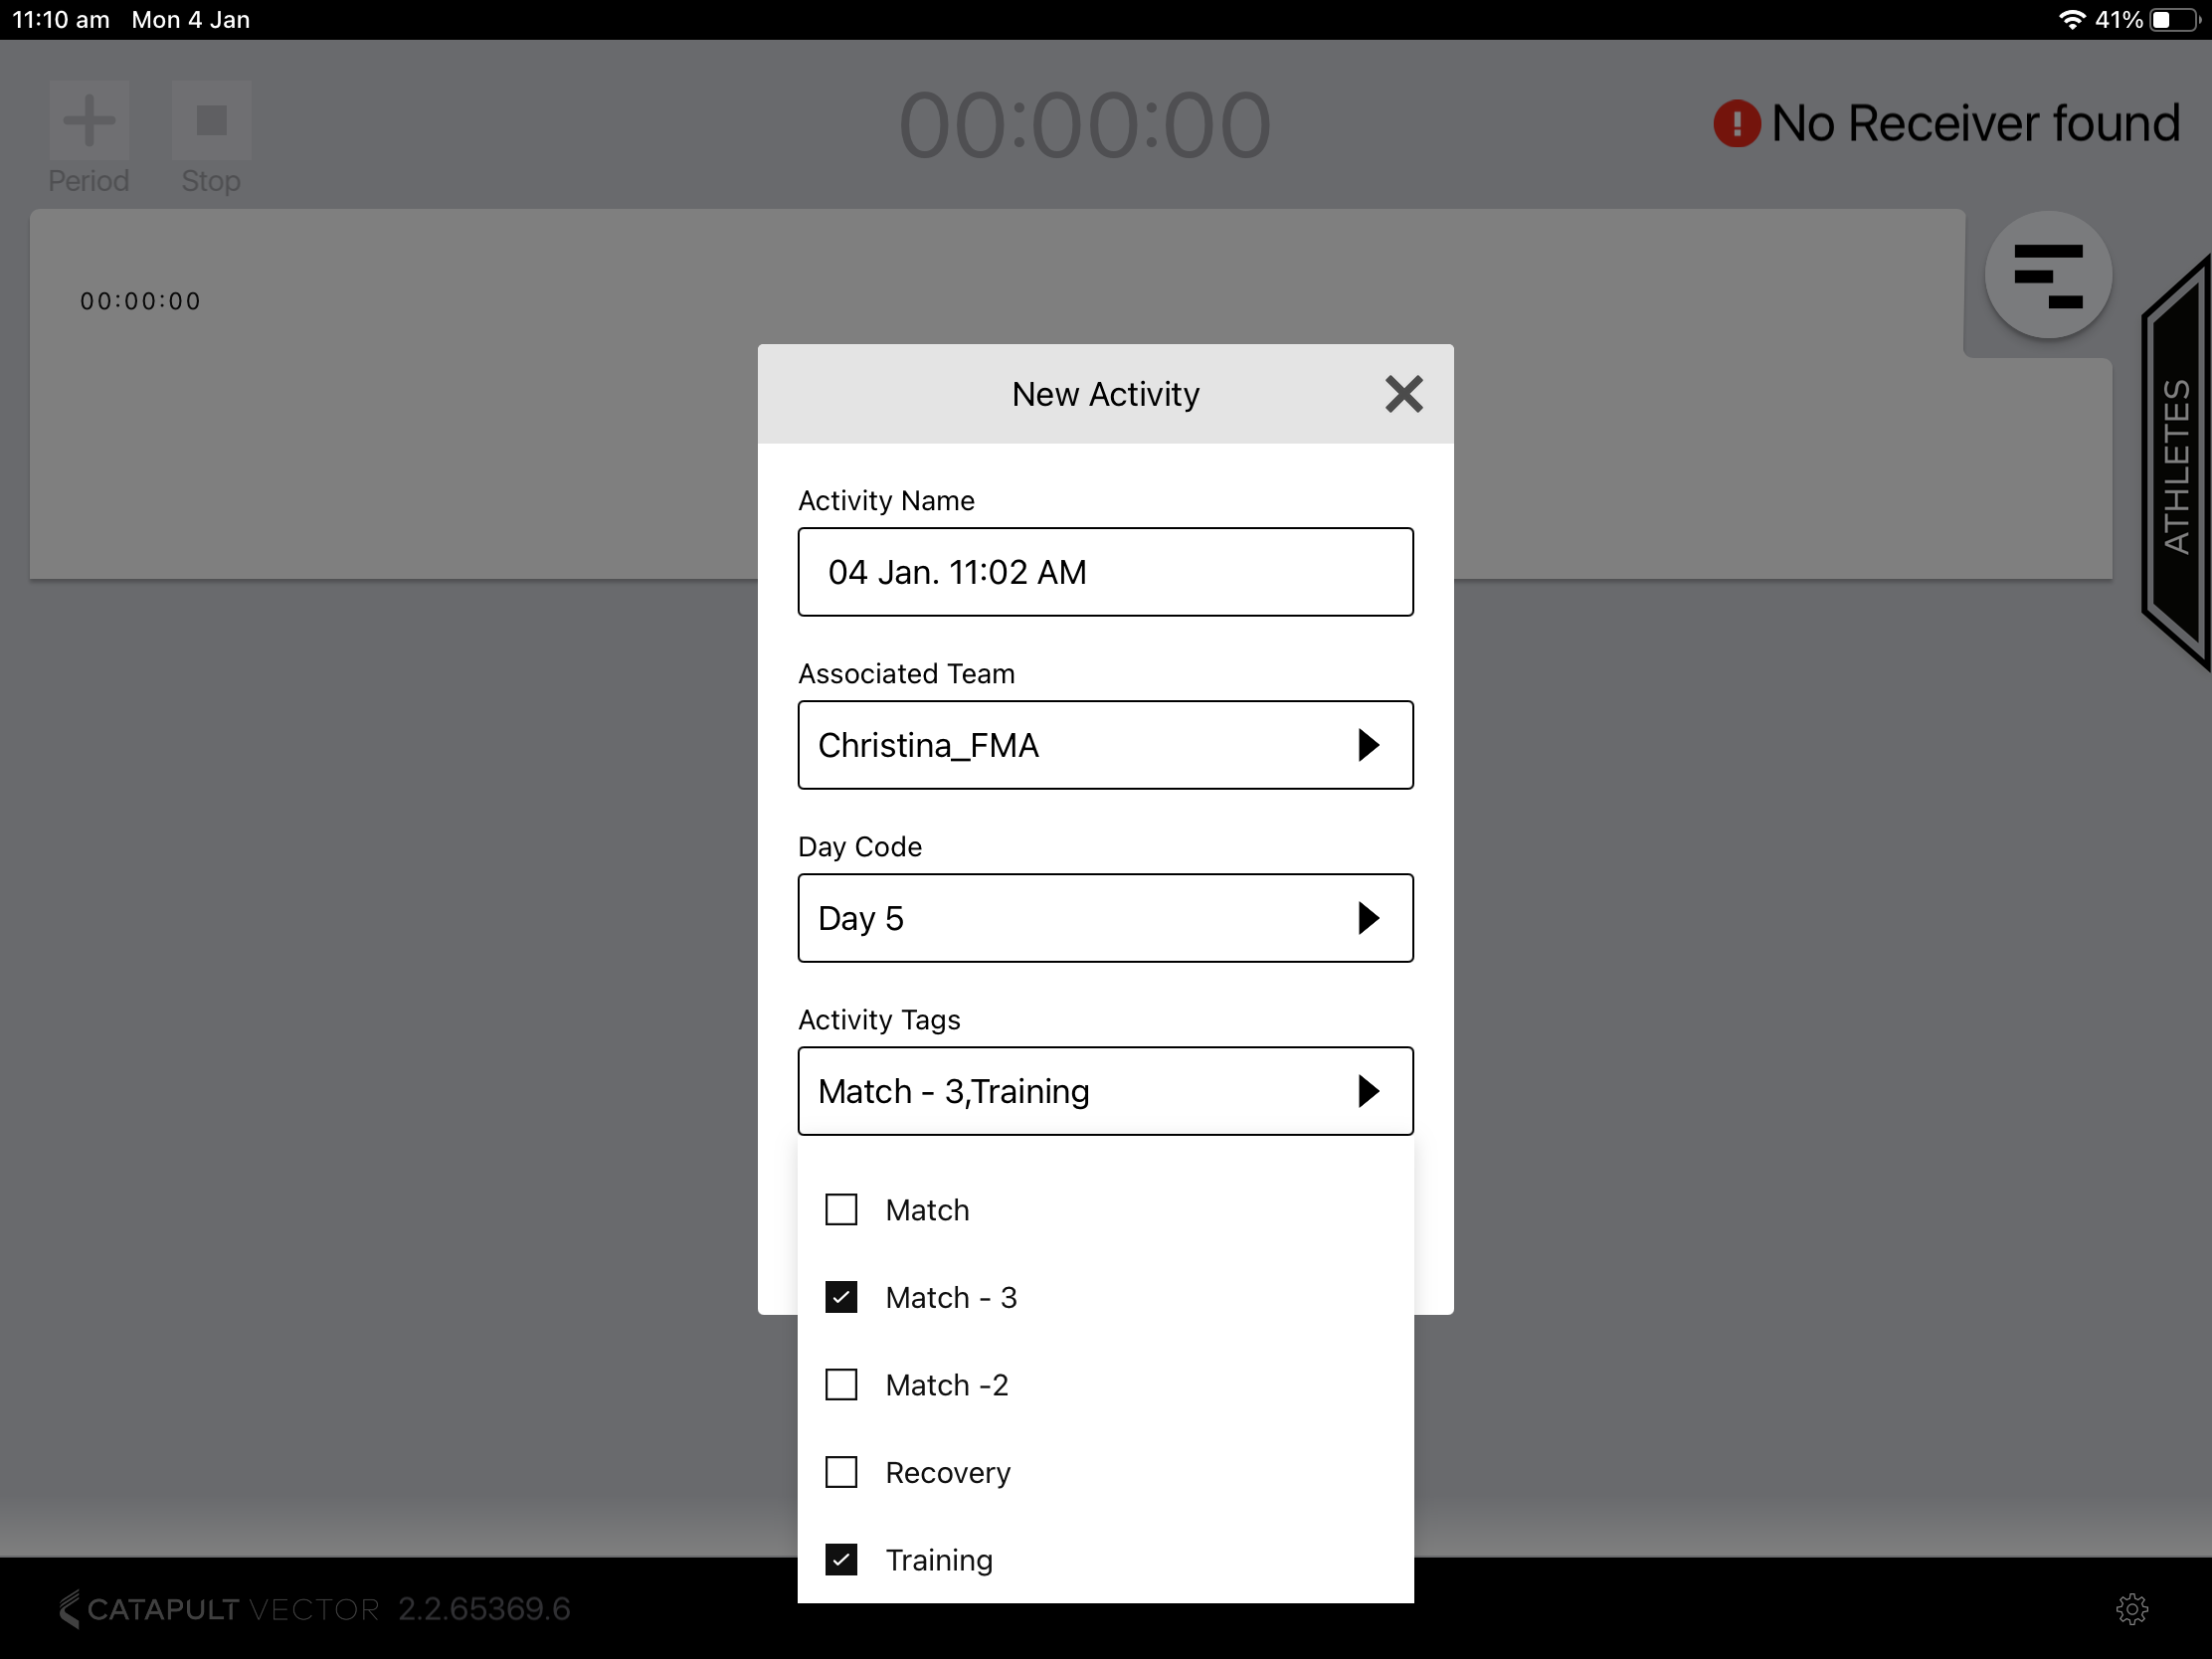
Task: Click the Match -2 tag label
Action: point(947,1385)
